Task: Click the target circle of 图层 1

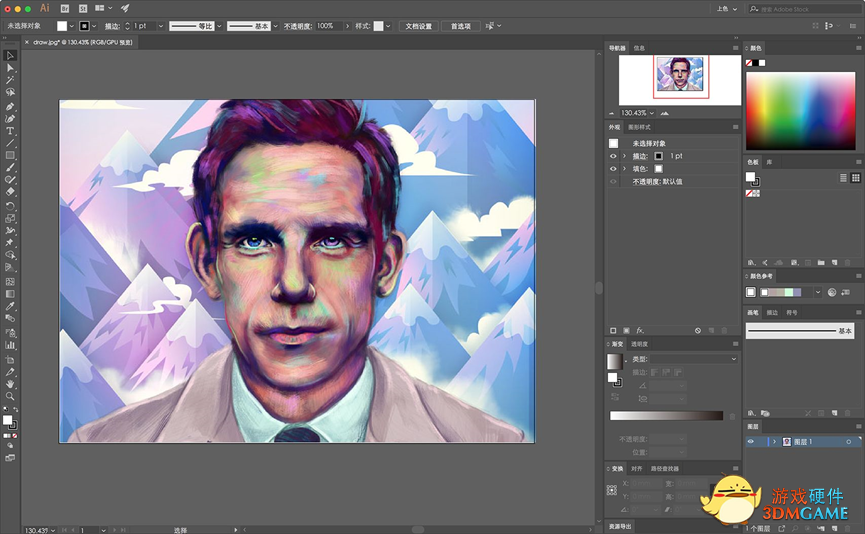Action: (848, 442)
